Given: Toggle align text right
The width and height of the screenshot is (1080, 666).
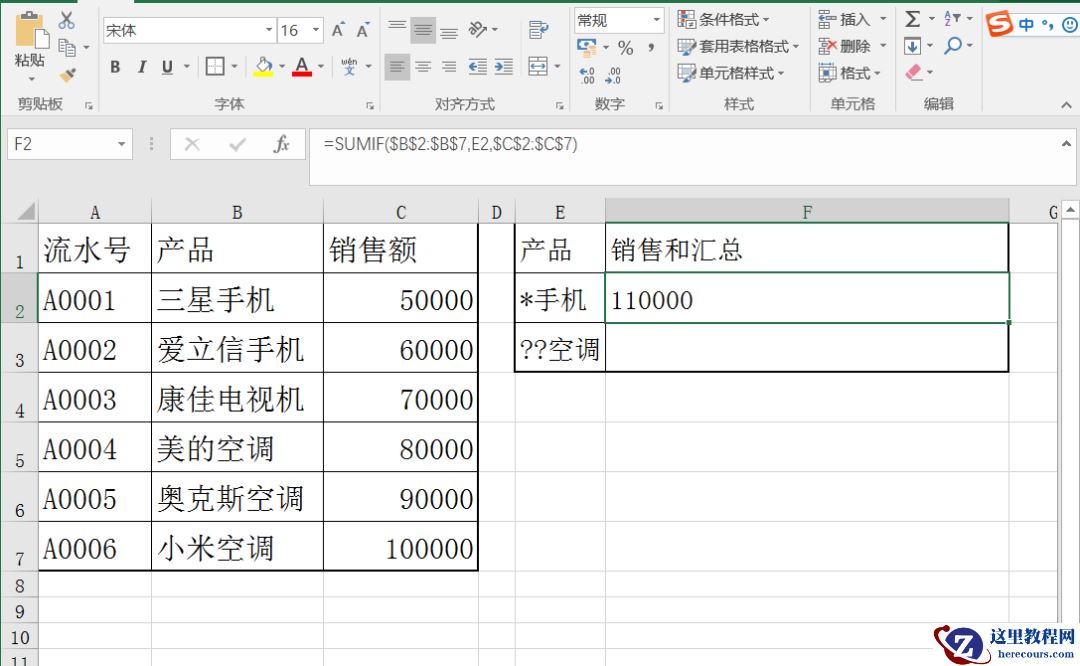Looking at the screenshot, I should (449, 67).
